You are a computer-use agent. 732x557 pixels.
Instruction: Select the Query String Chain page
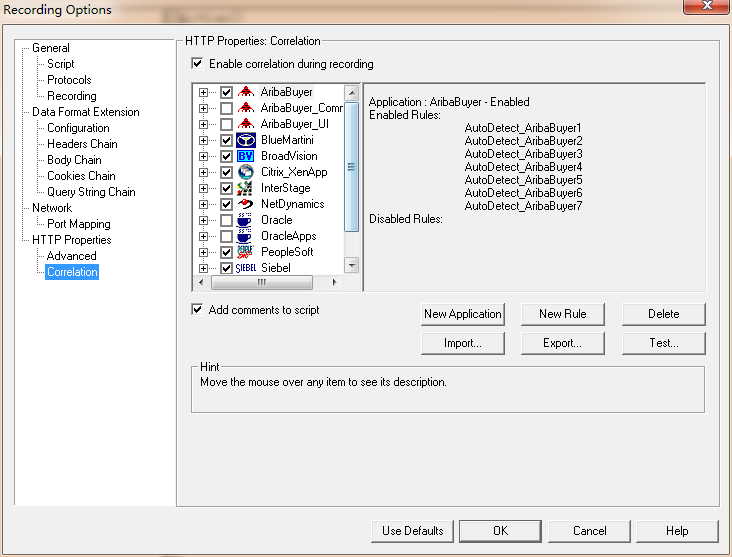(x=91, y=192)
